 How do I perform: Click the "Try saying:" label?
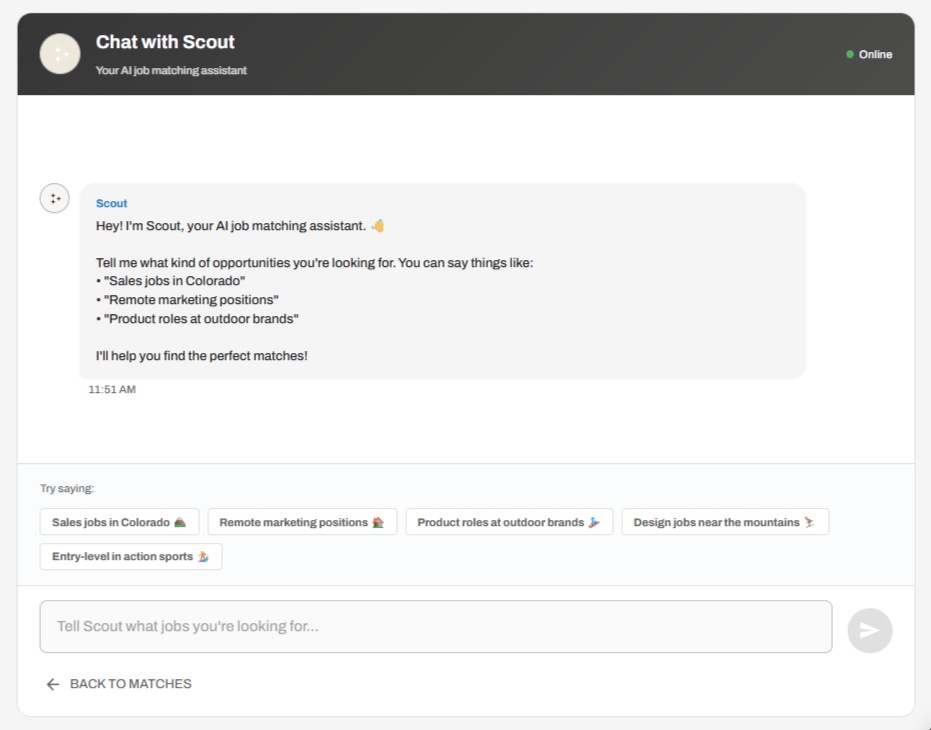coord(67,489)
